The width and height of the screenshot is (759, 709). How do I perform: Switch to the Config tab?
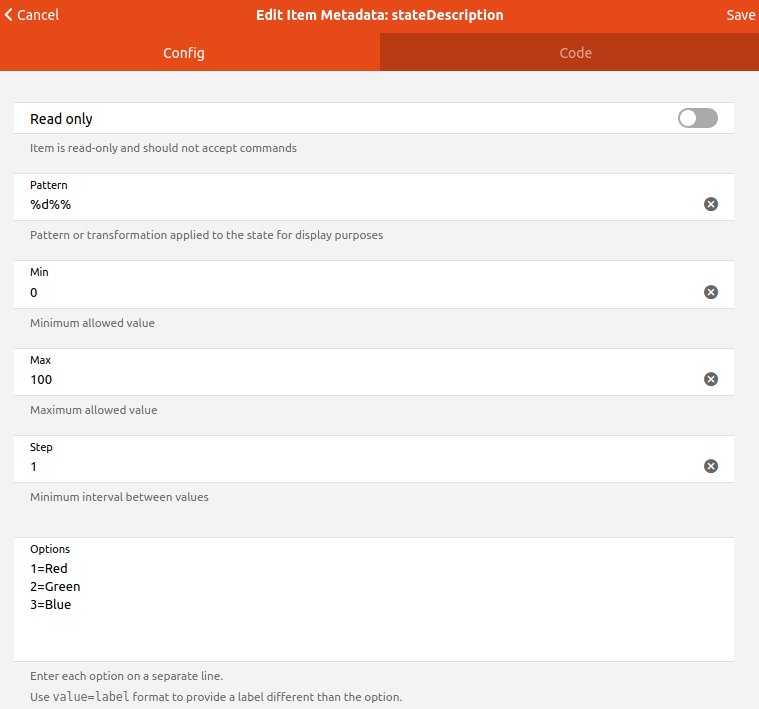[x=184, y=53]
